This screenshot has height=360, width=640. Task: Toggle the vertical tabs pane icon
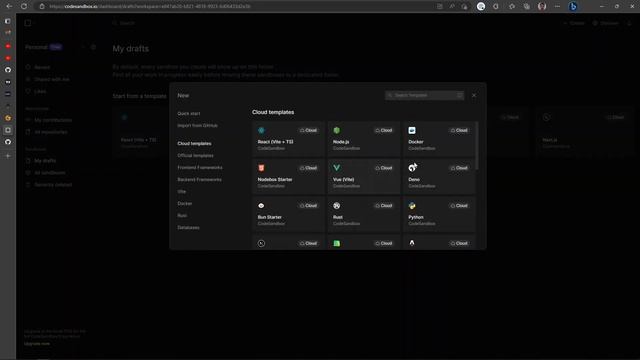(x=8, y=21)
